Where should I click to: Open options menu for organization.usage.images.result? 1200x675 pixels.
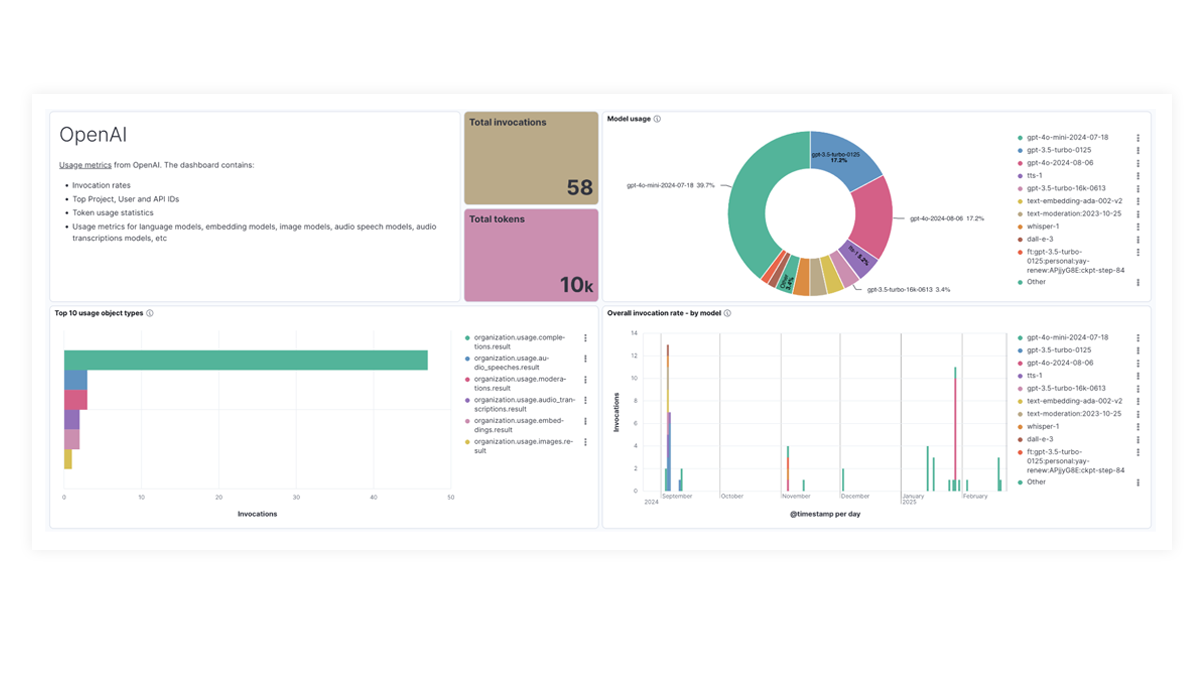tap(586, 442)
